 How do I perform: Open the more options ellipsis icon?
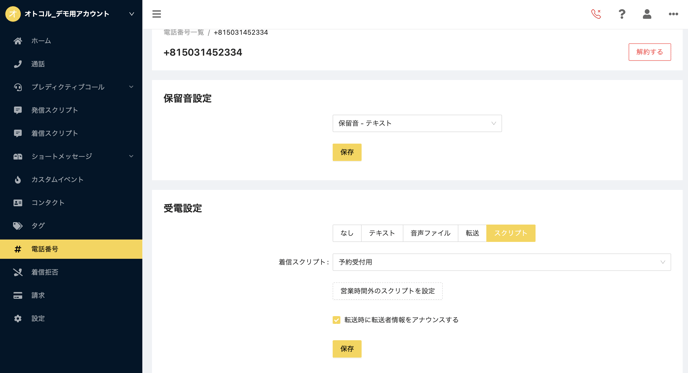[x=673, y=14]
